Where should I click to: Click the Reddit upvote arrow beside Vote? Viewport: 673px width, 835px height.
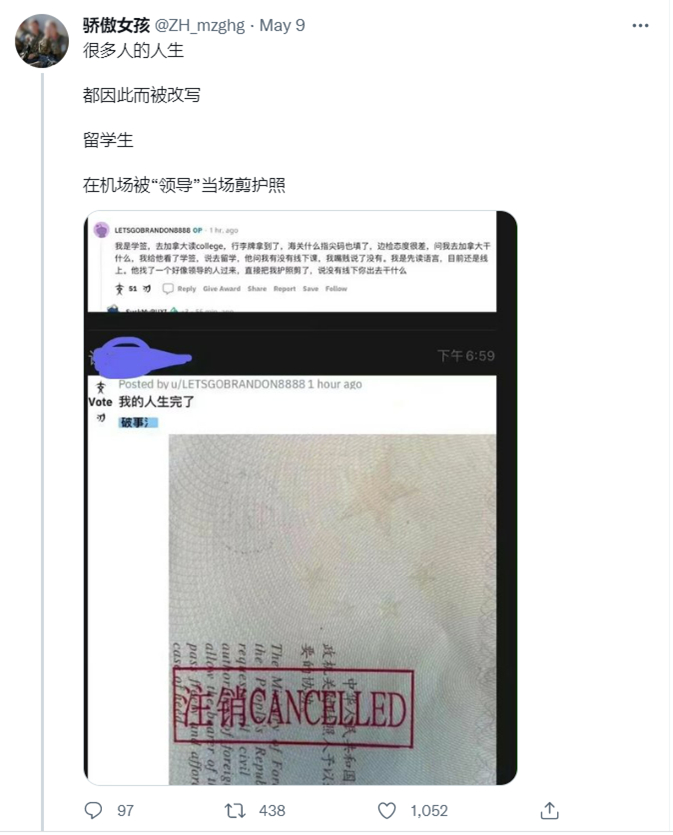tap(100, 387)
